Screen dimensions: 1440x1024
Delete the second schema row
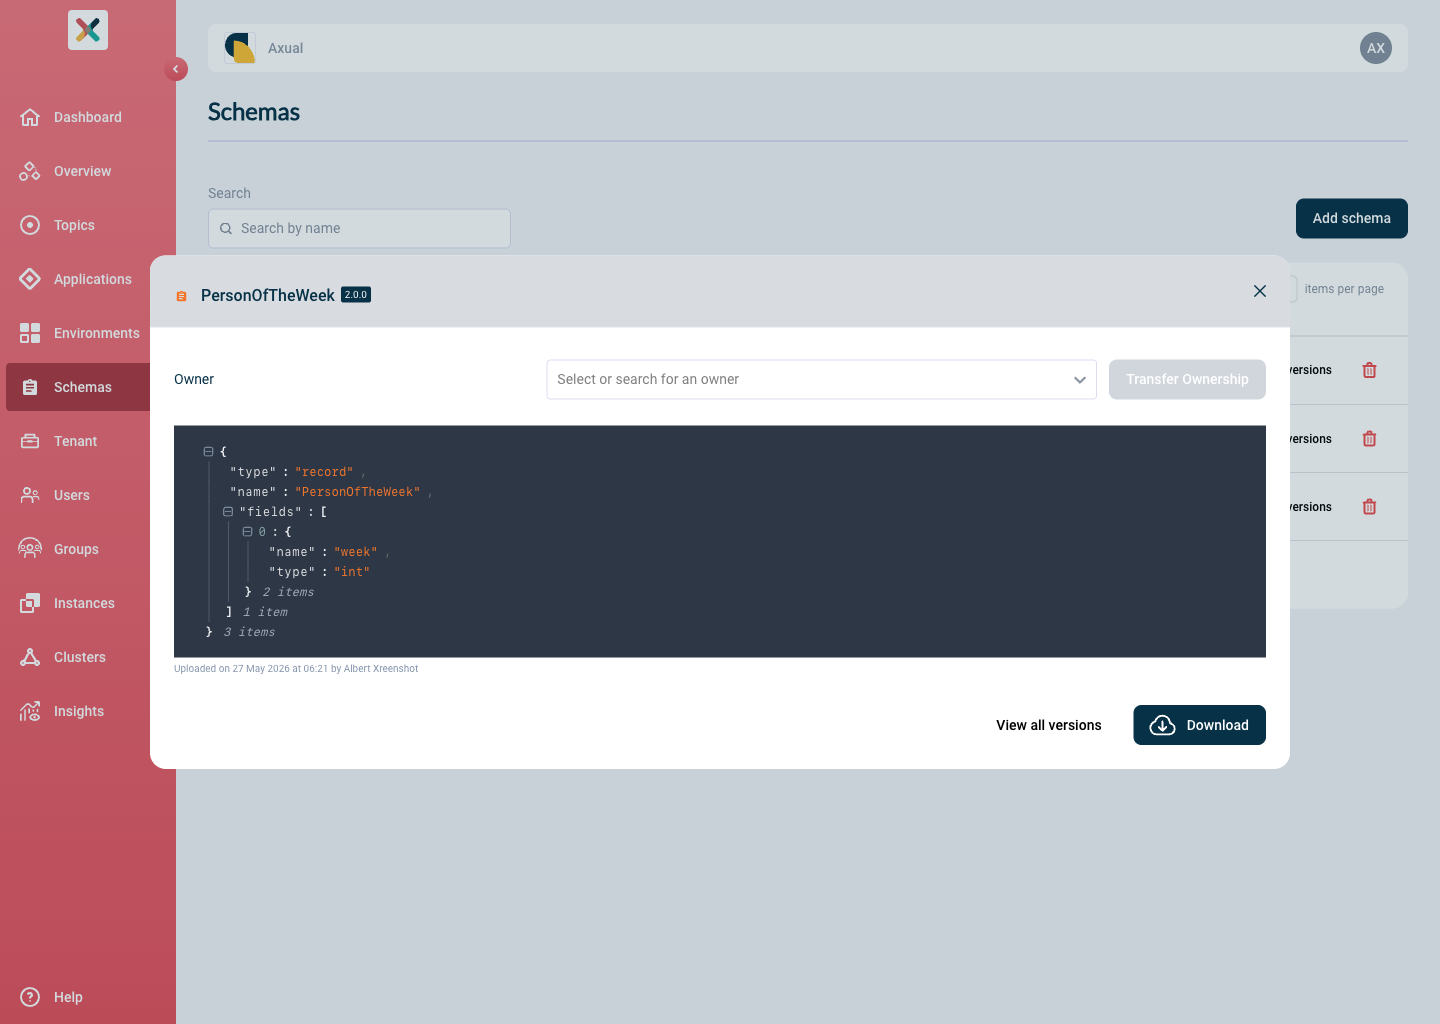click(x=1370, y=439)
